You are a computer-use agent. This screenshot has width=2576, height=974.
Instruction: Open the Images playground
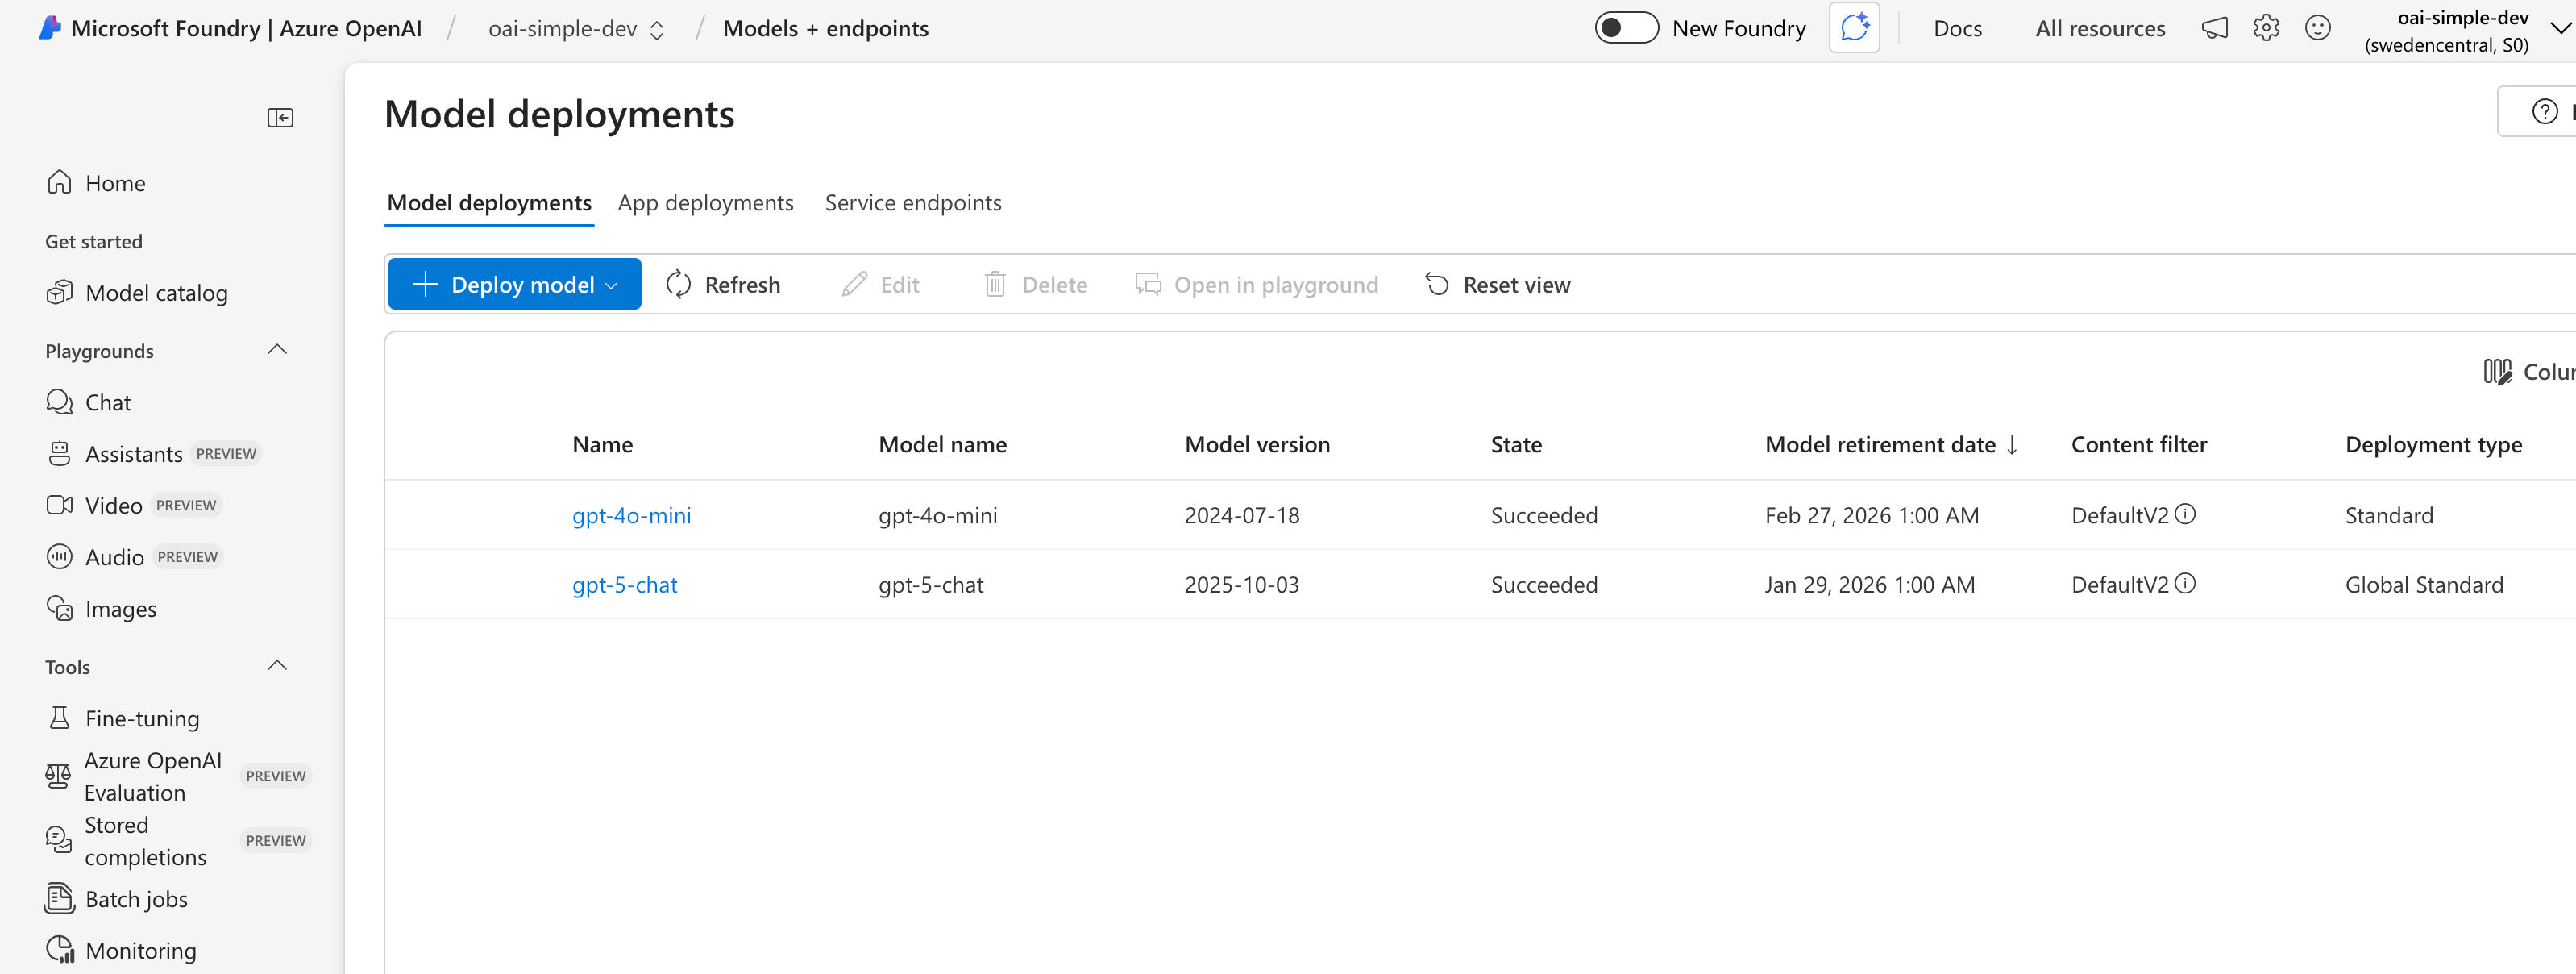click(101, 609)
